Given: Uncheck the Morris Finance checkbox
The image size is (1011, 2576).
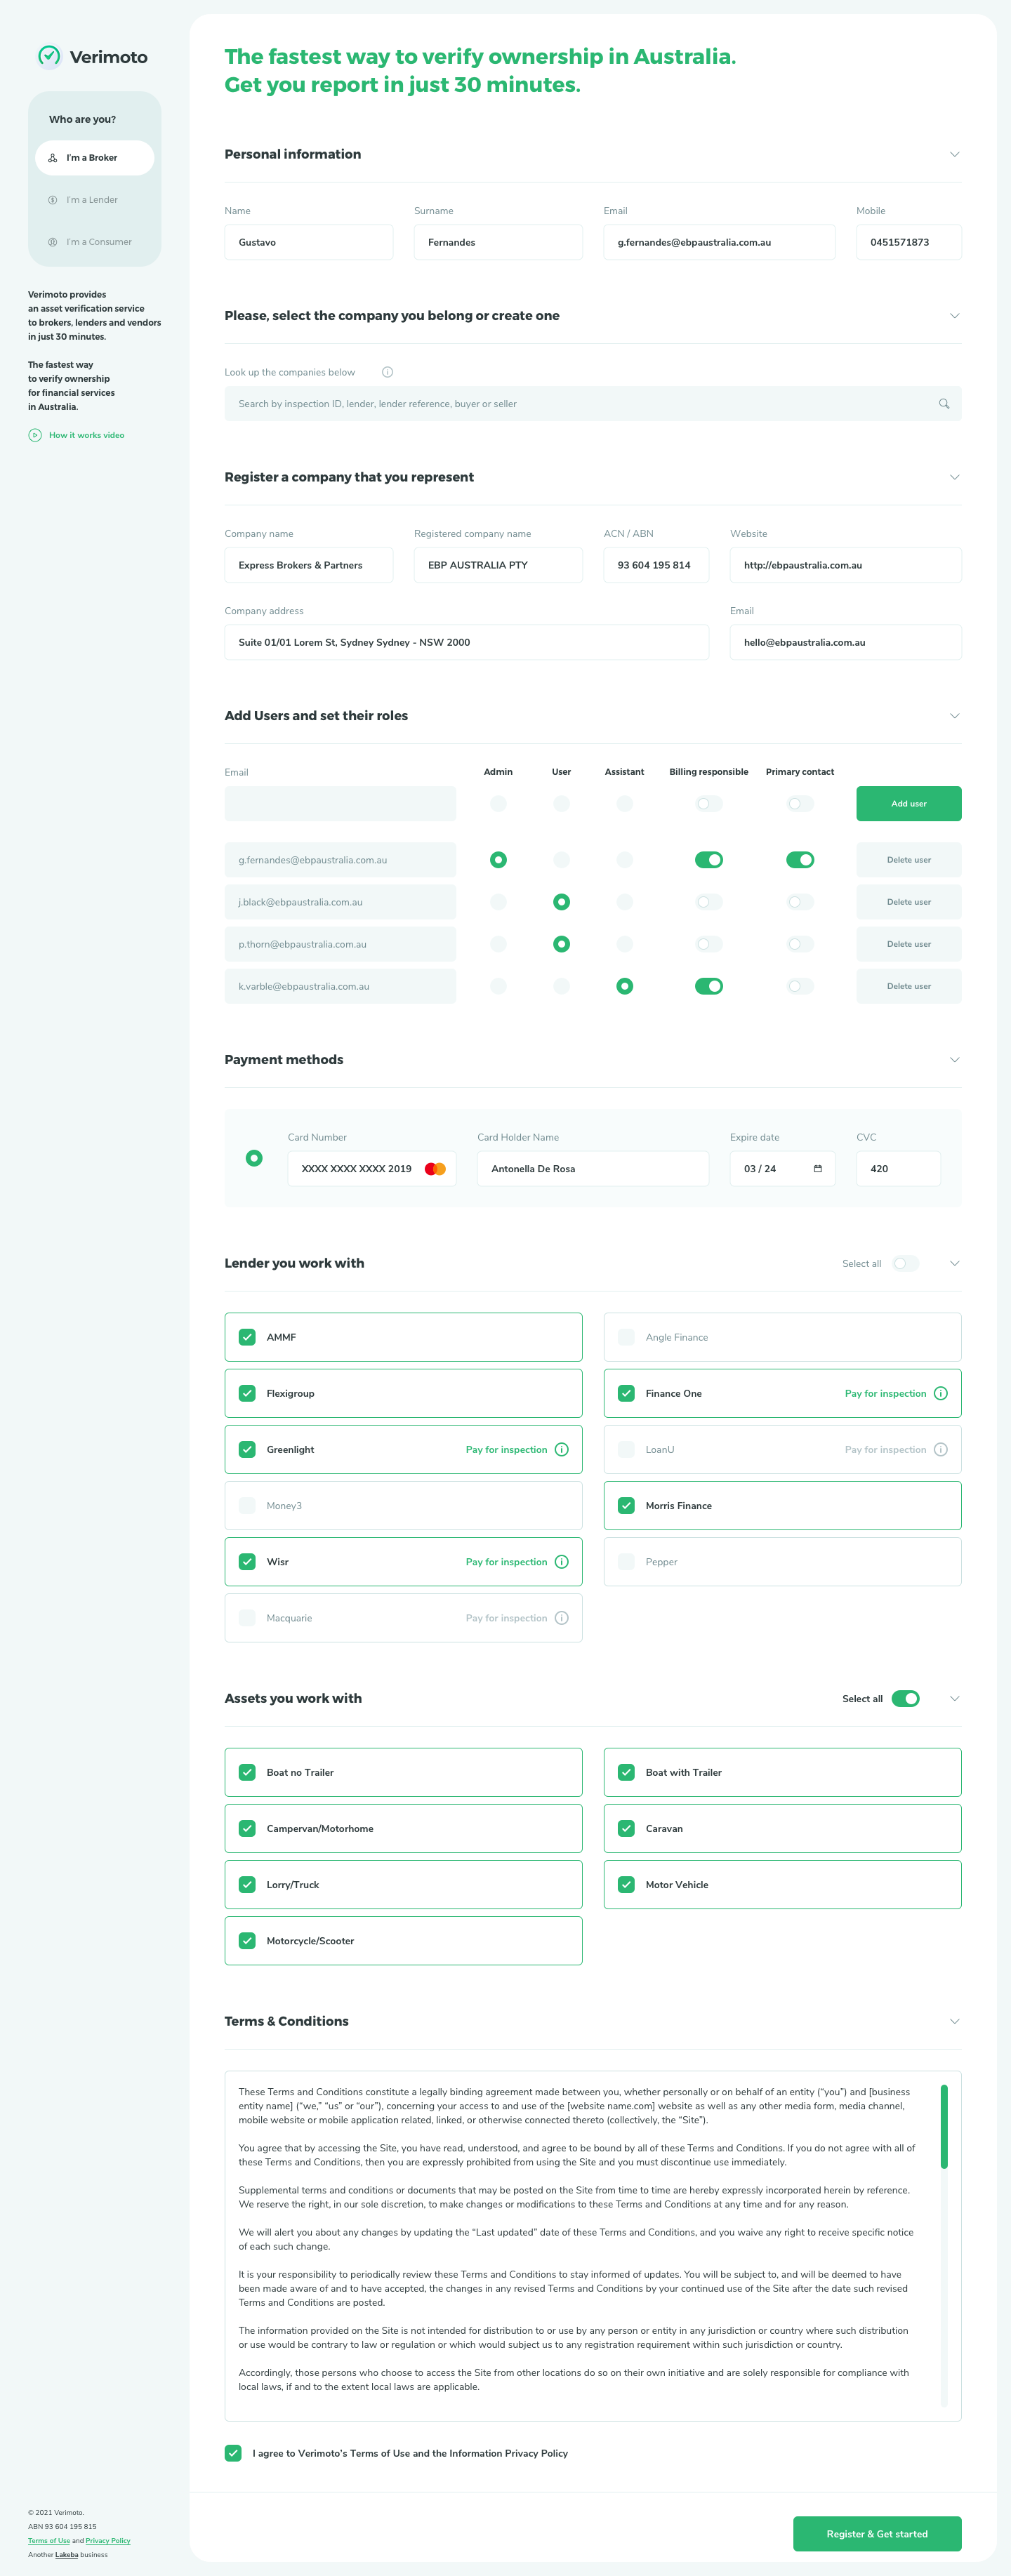Looking at the screenshot, I should 626,1505.
